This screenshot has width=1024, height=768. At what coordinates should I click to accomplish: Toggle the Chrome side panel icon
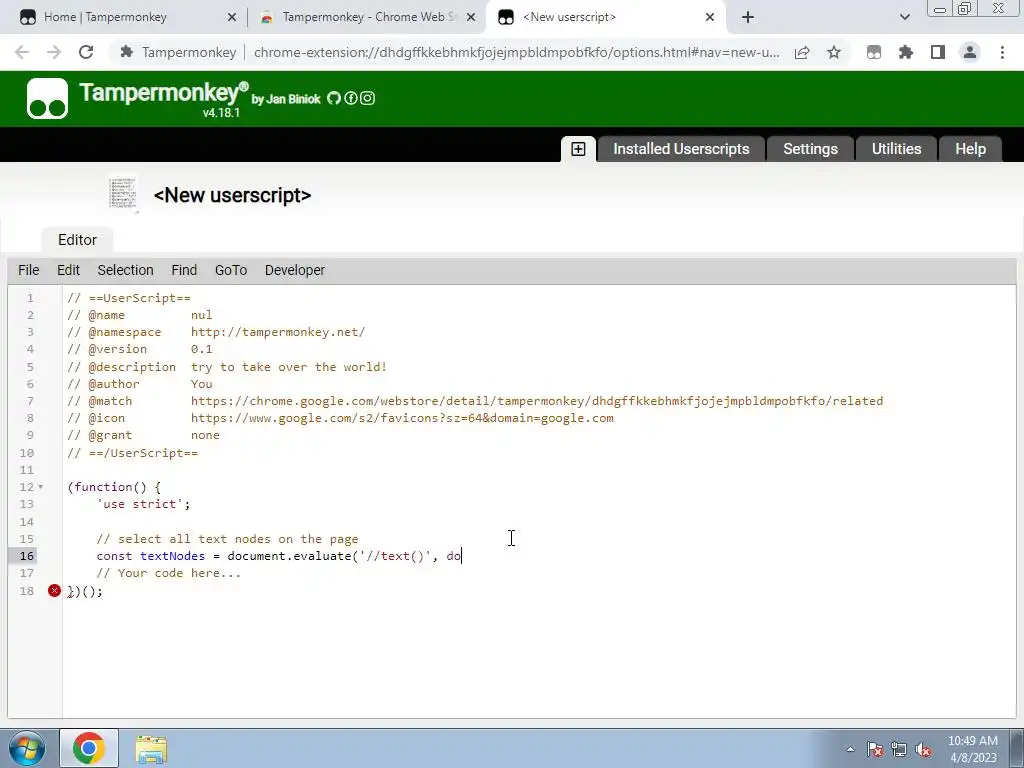(x=938, y=52)
